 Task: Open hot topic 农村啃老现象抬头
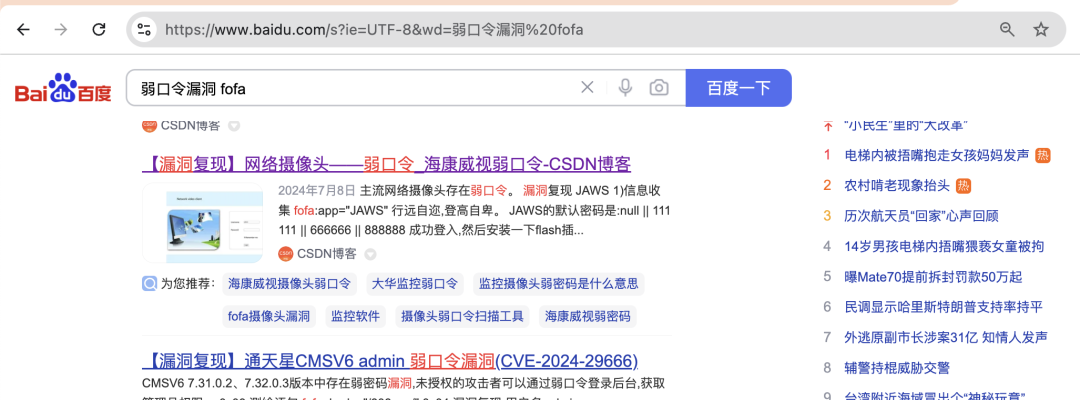pos(897,185)
